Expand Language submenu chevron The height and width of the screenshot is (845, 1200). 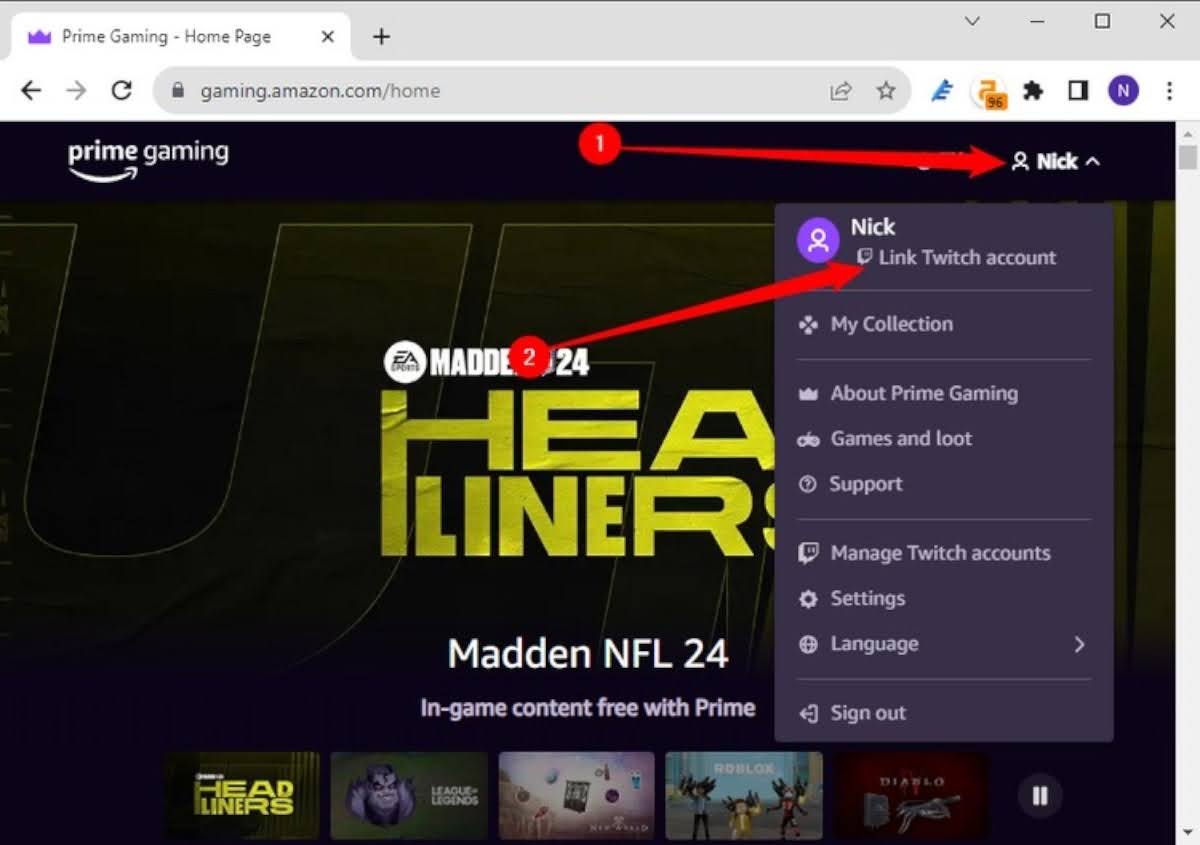coord(1079,645)
